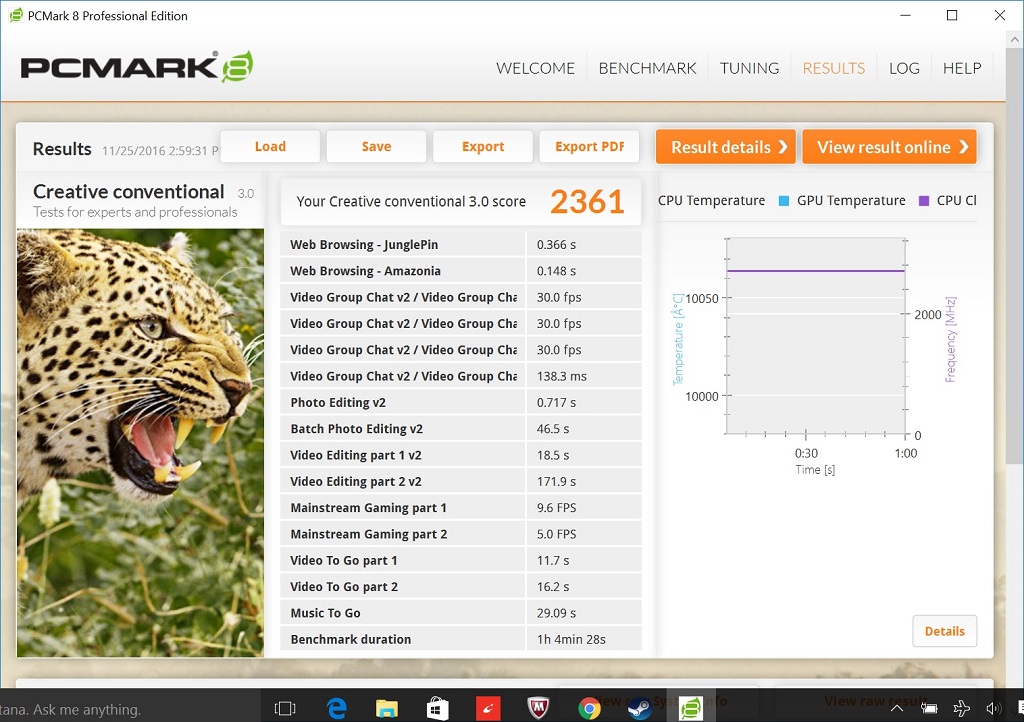Click the leopard image thumbnail
The width and height of the screenshot is (1024, 722).
click(x=140, y=443)
